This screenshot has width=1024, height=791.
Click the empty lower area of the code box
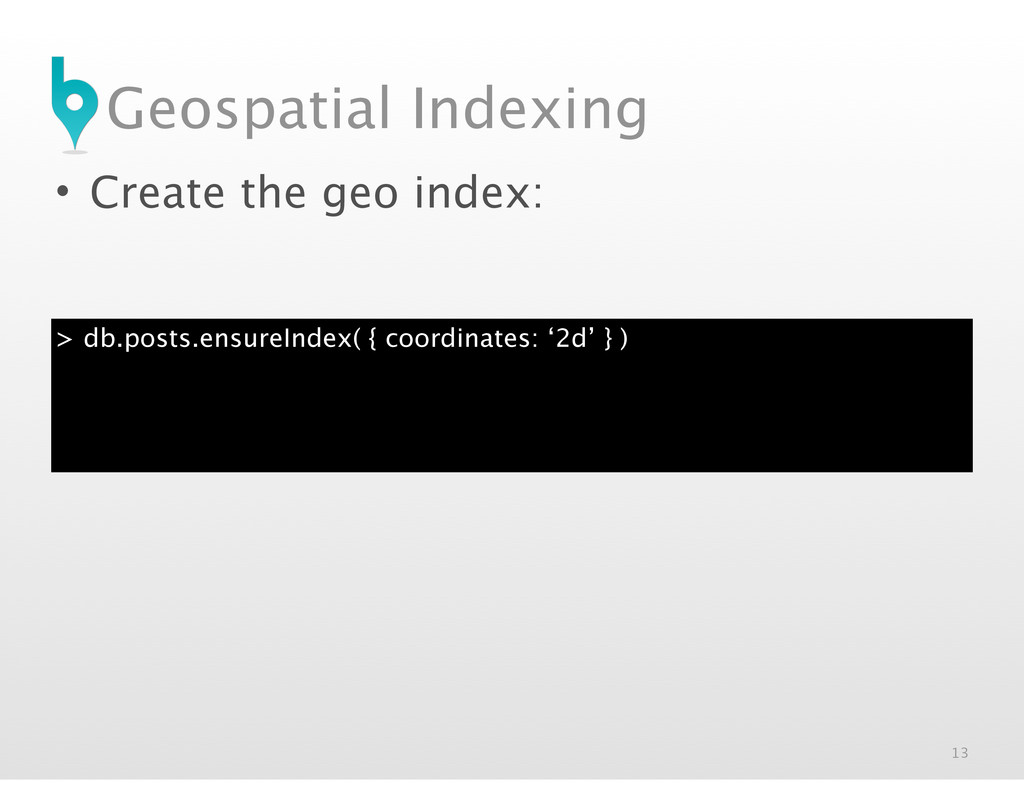coord(511,418)
